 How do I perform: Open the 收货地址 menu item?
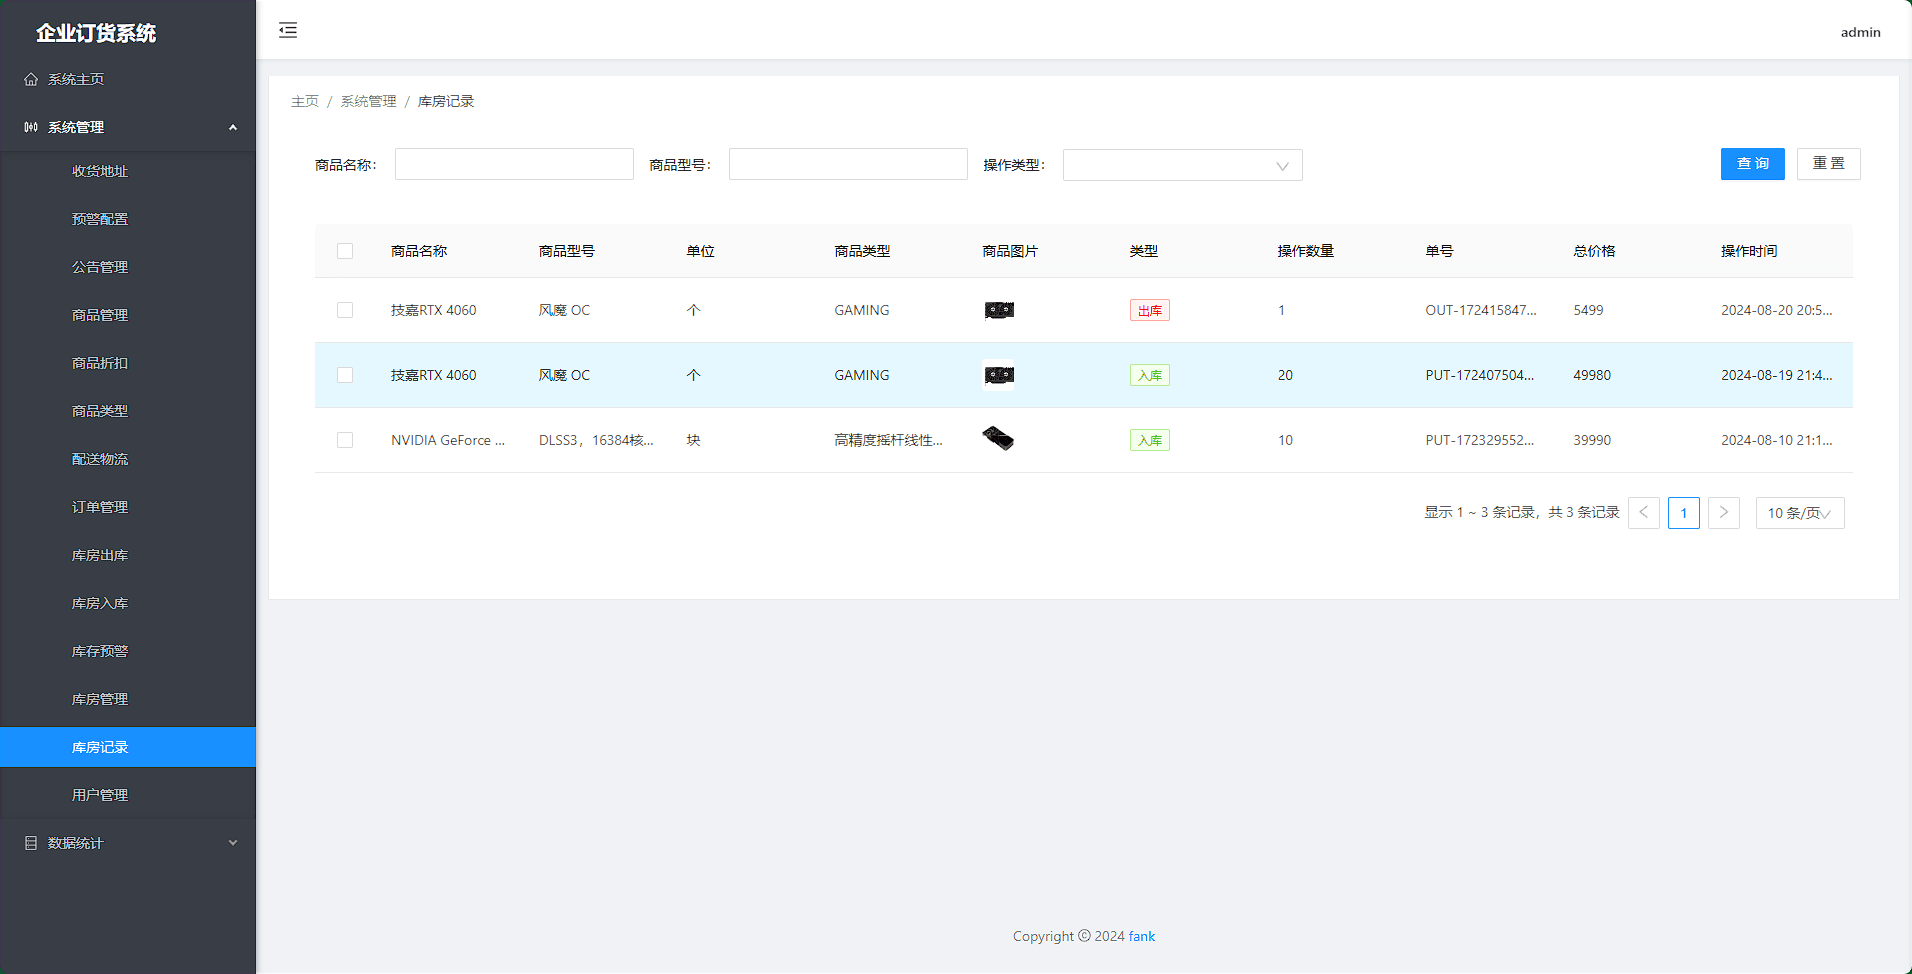[128, 171]
